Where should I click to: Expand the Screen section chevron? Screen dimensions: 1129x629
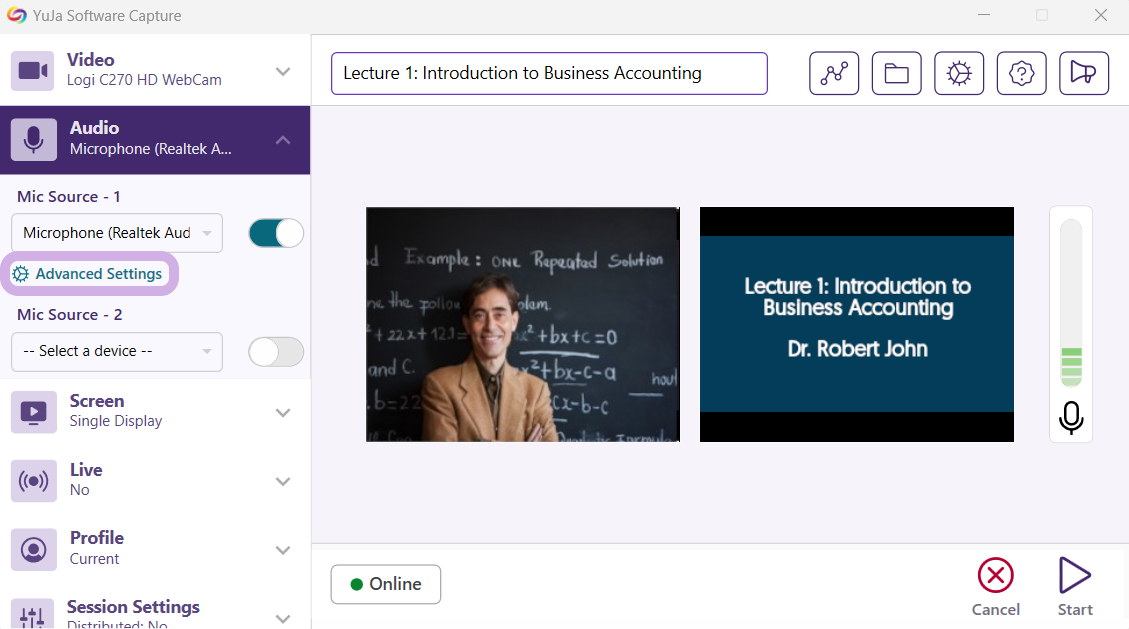(283, 413)
